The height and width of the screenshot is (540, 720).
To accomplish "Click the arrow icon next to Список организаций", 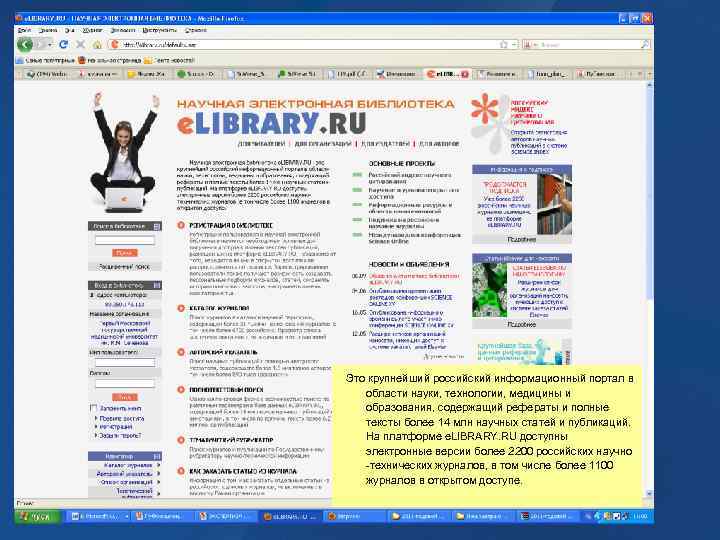I will pos(158,482).
